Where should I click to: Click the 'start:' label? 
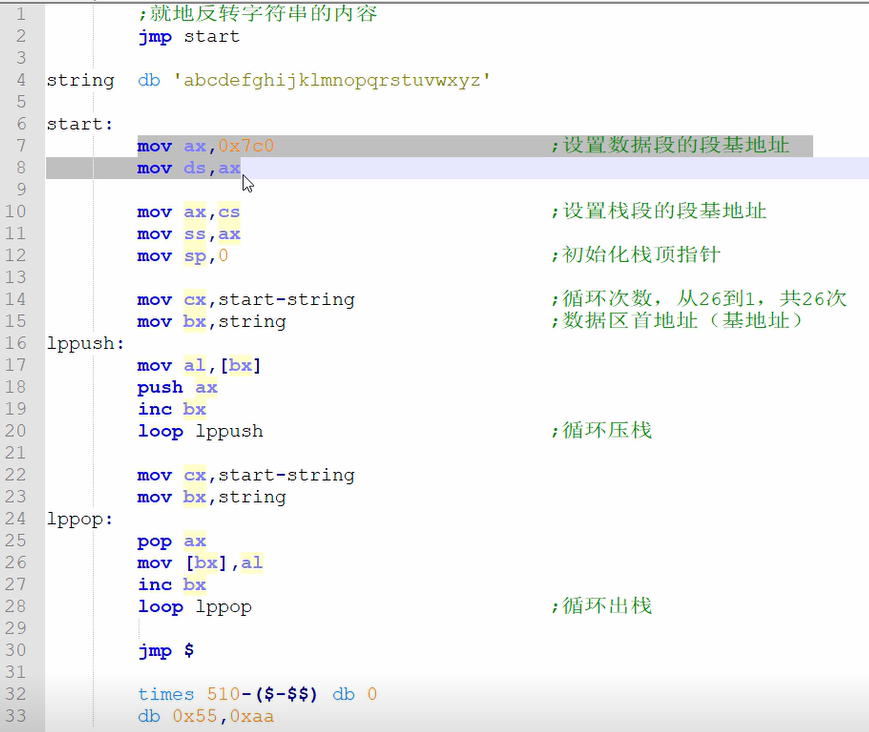pos(80,124)
